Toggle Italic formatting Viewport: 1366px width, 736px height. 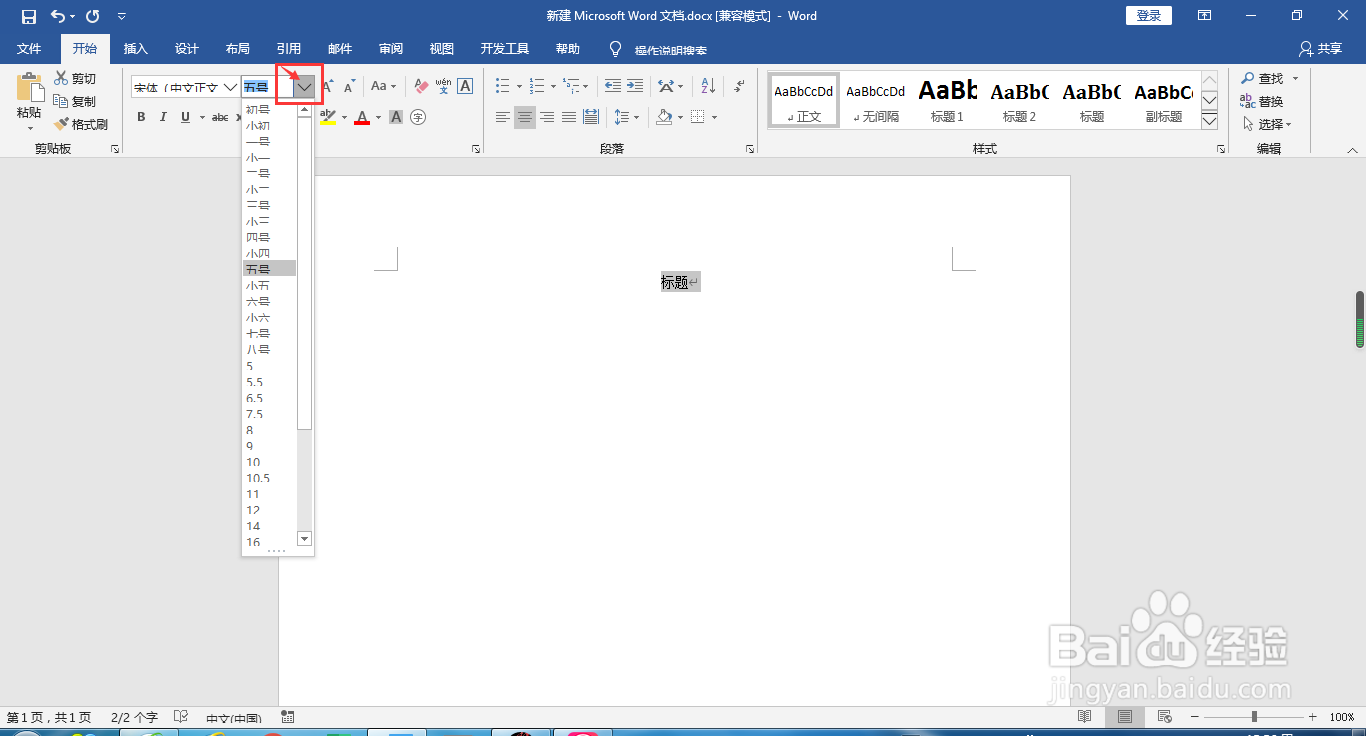coord(163,117)
